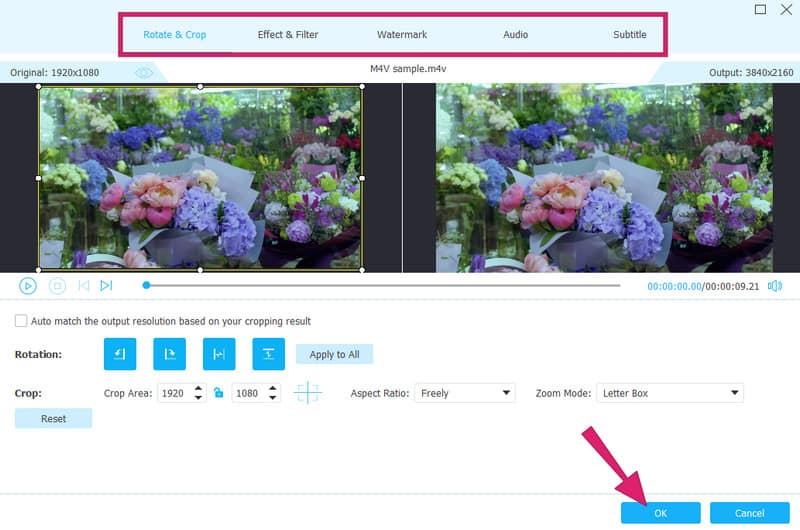
Task: Switch to Effect & Filter tab
Action: tap(288, 35)
